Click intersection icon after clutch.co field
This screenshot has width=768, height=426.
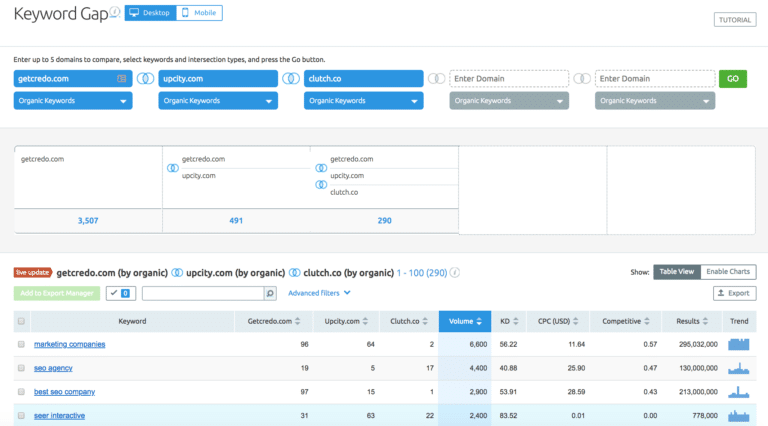[x=436, y=78]
